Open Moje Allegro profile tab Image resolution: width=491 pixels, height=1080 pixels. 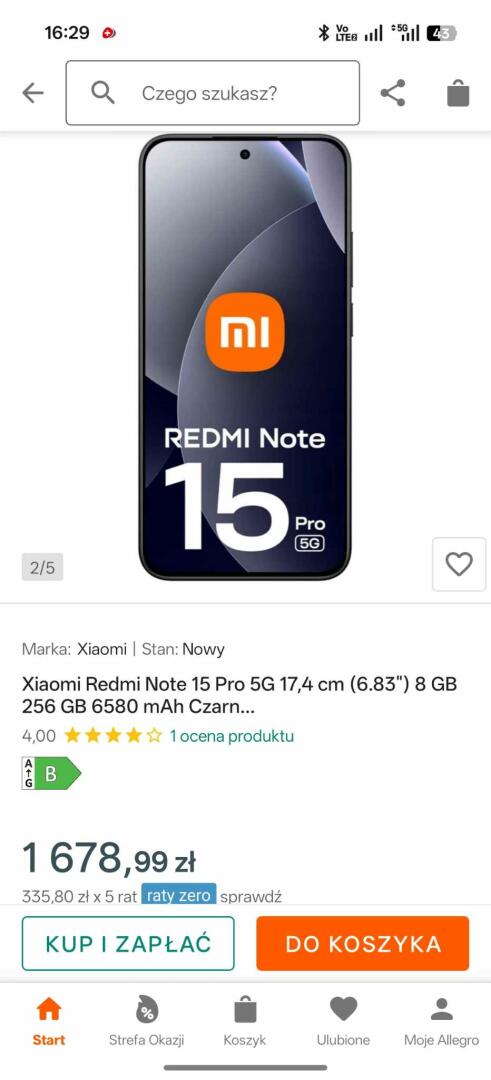[441, 1021]
